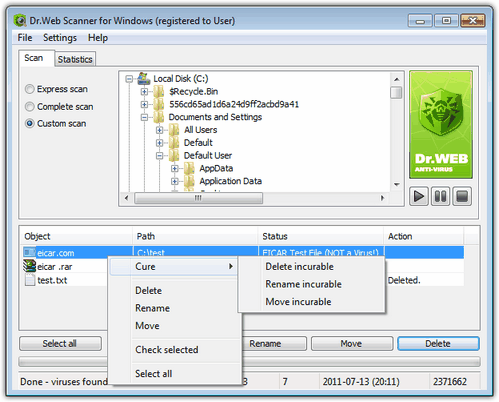Image resolution: width=499 pixels, height=402 pixels.
Task: Choose Move incurable in submenu
Action: 298,302
